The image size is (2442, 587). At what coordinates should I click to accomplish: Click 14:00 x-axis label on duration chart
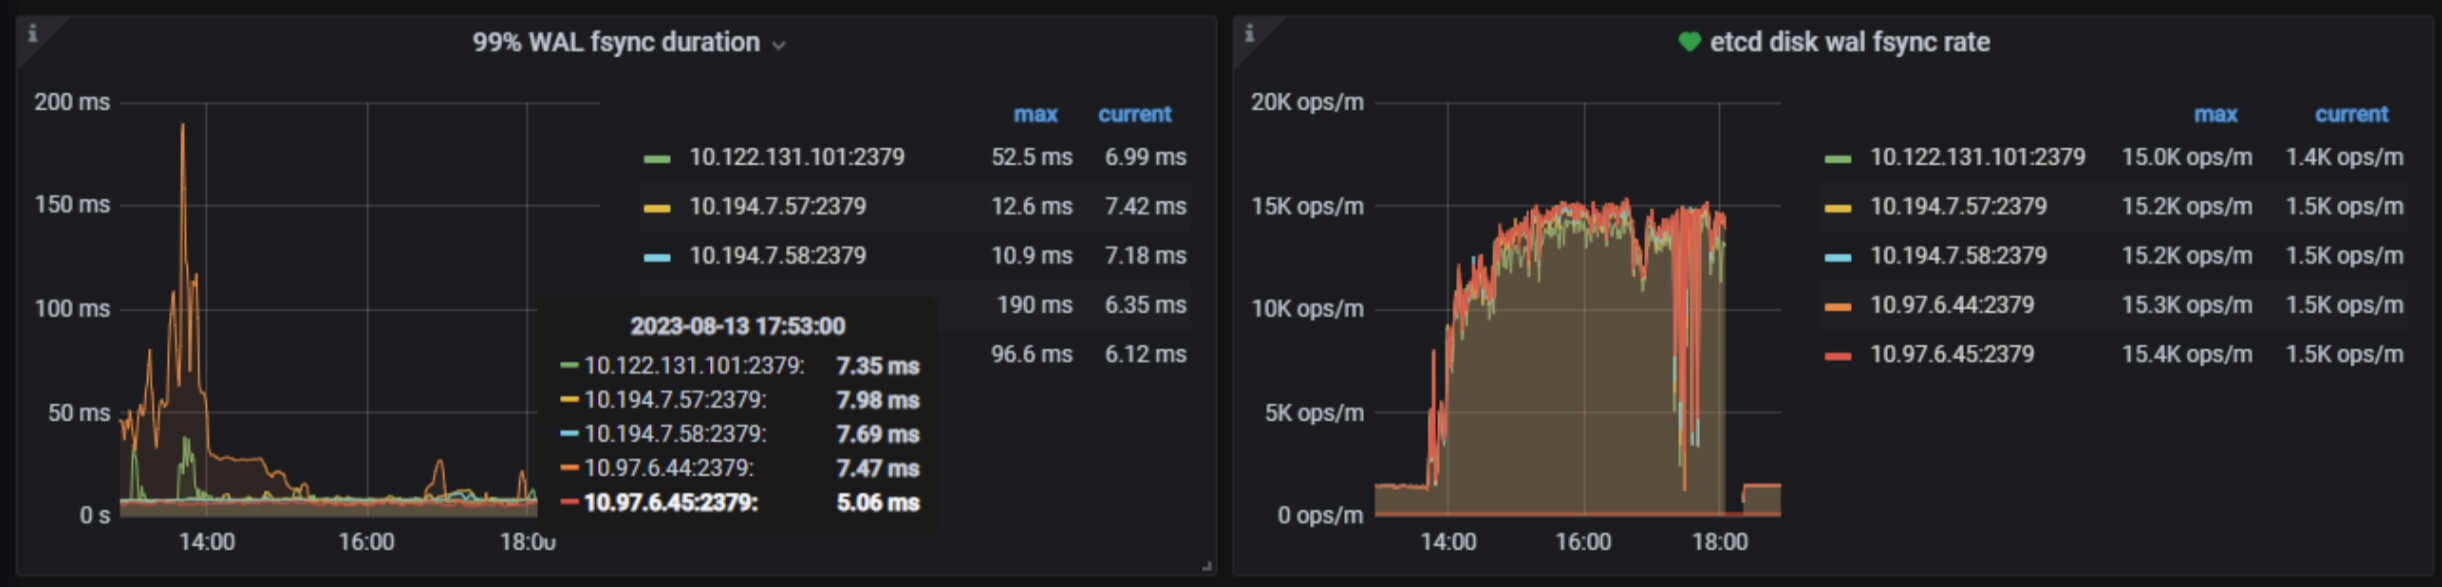207,542
